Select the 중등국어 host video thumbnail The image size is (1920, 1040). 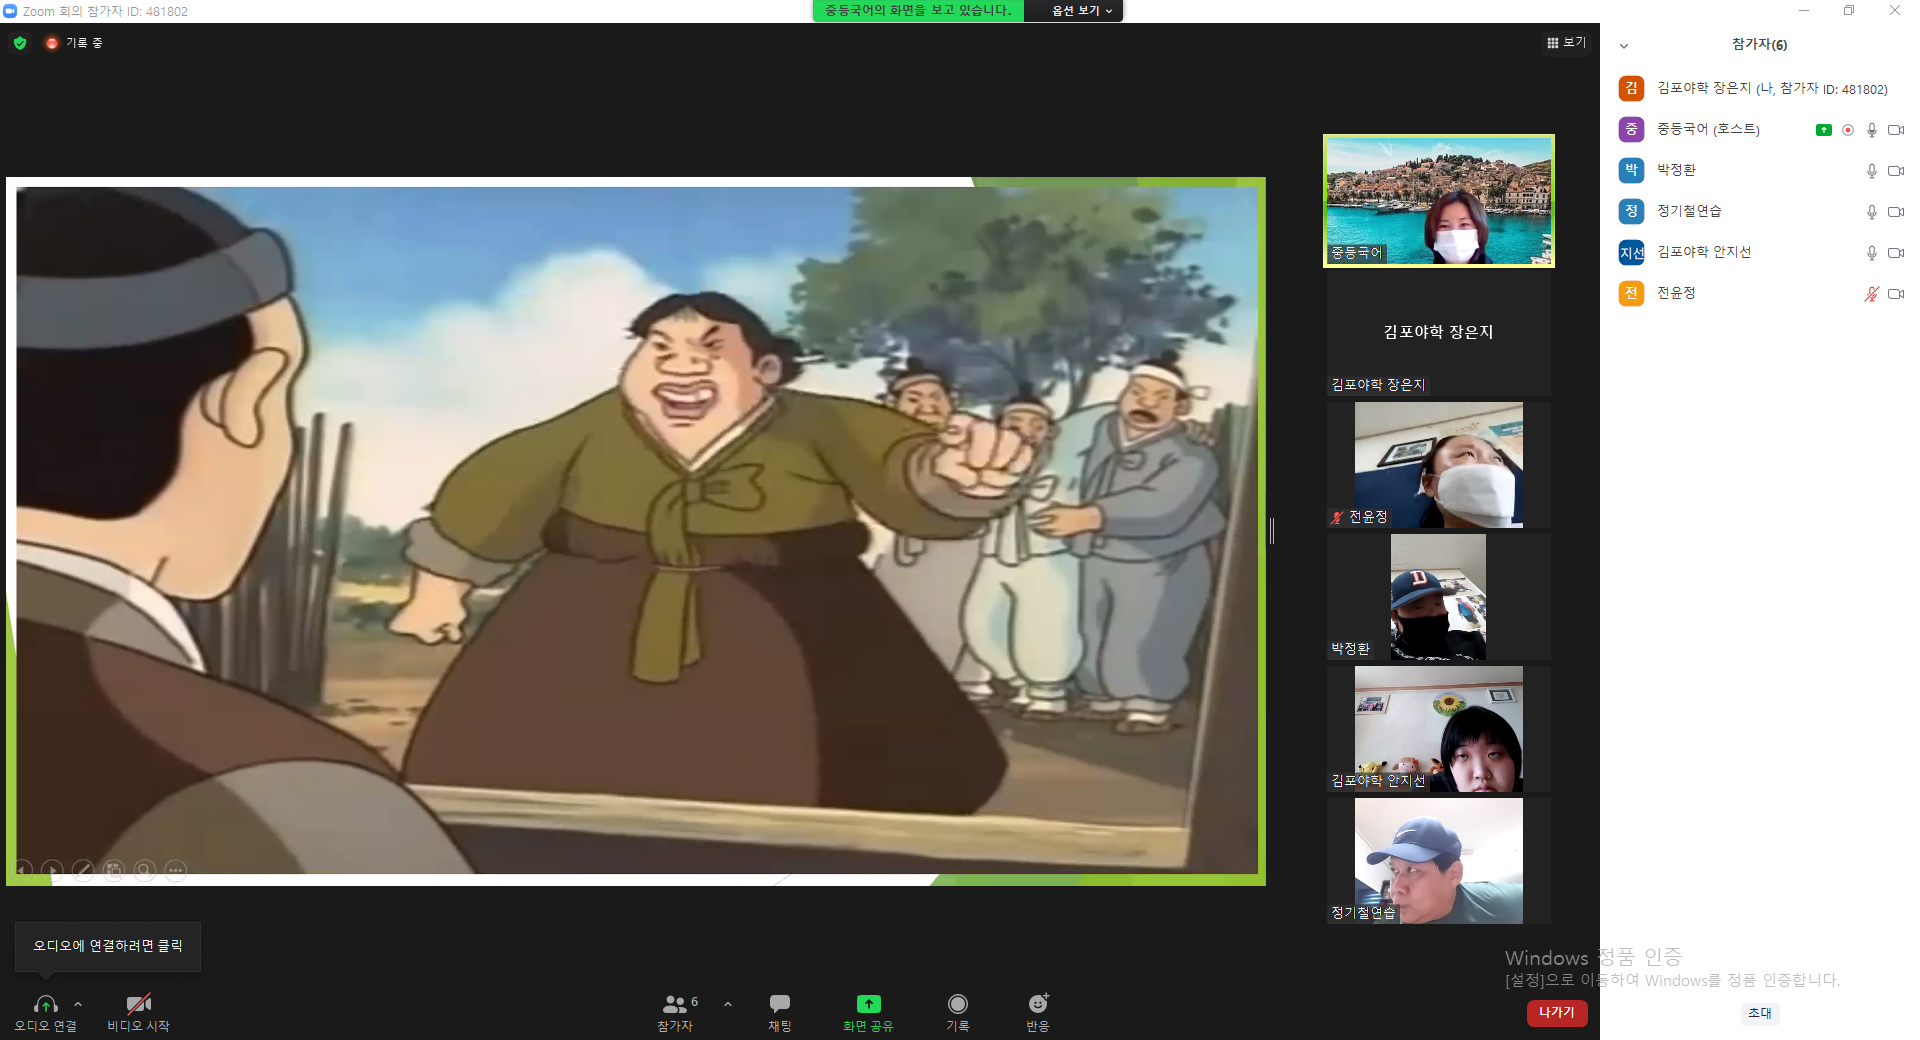tap(1439, 201)
